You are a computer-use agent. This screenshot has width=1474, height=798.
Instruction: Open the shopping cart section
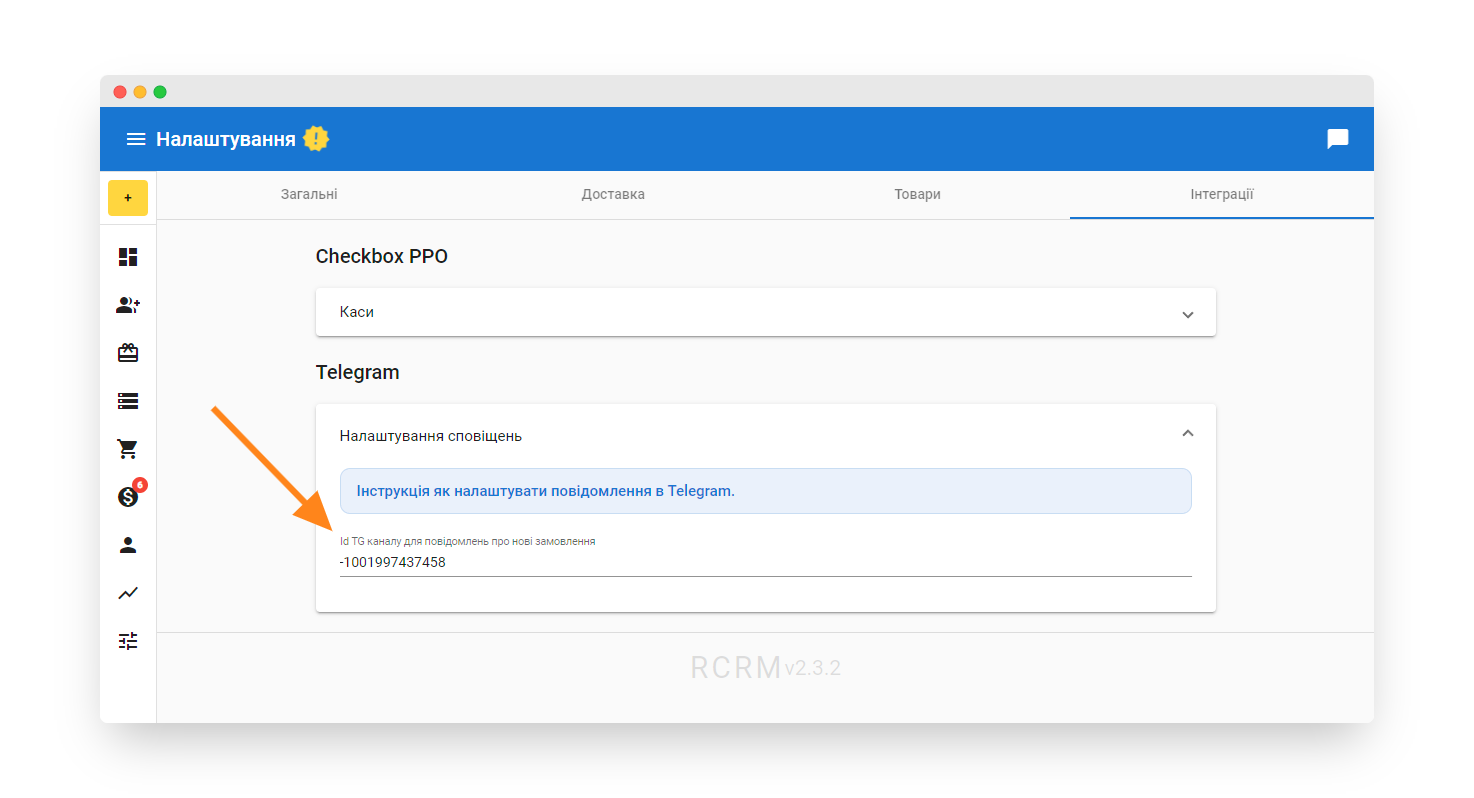[128, 449]
